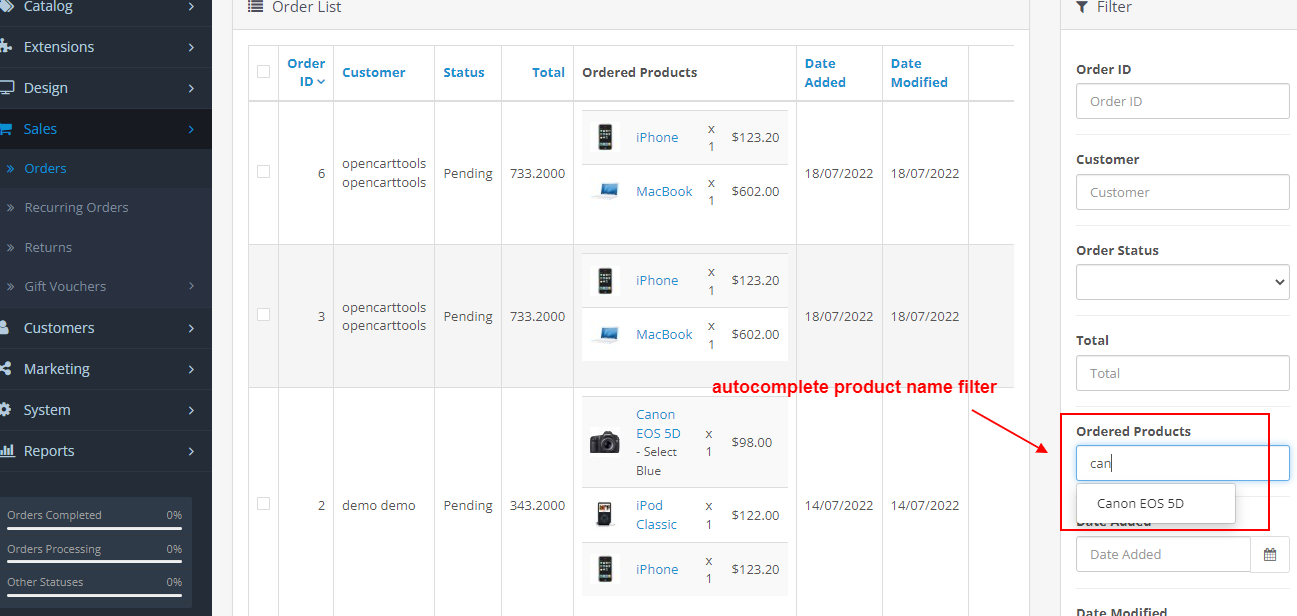The image size is (1297, 616).
Task: Click the Orders Completed progress bar
Action: [93, 527]
